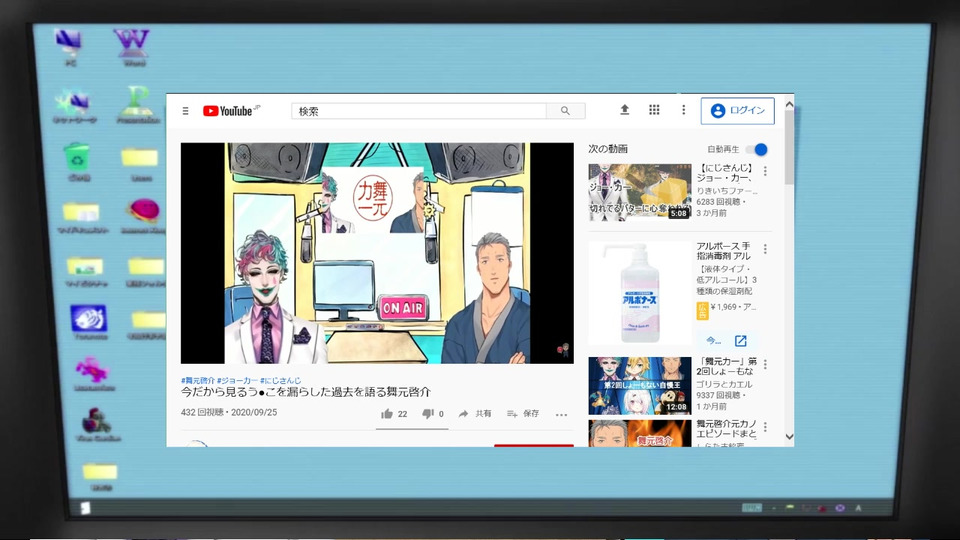Viewport: 960px width, 540px height.
Task: Focus the 検索 search field
Action: point(418,111)
